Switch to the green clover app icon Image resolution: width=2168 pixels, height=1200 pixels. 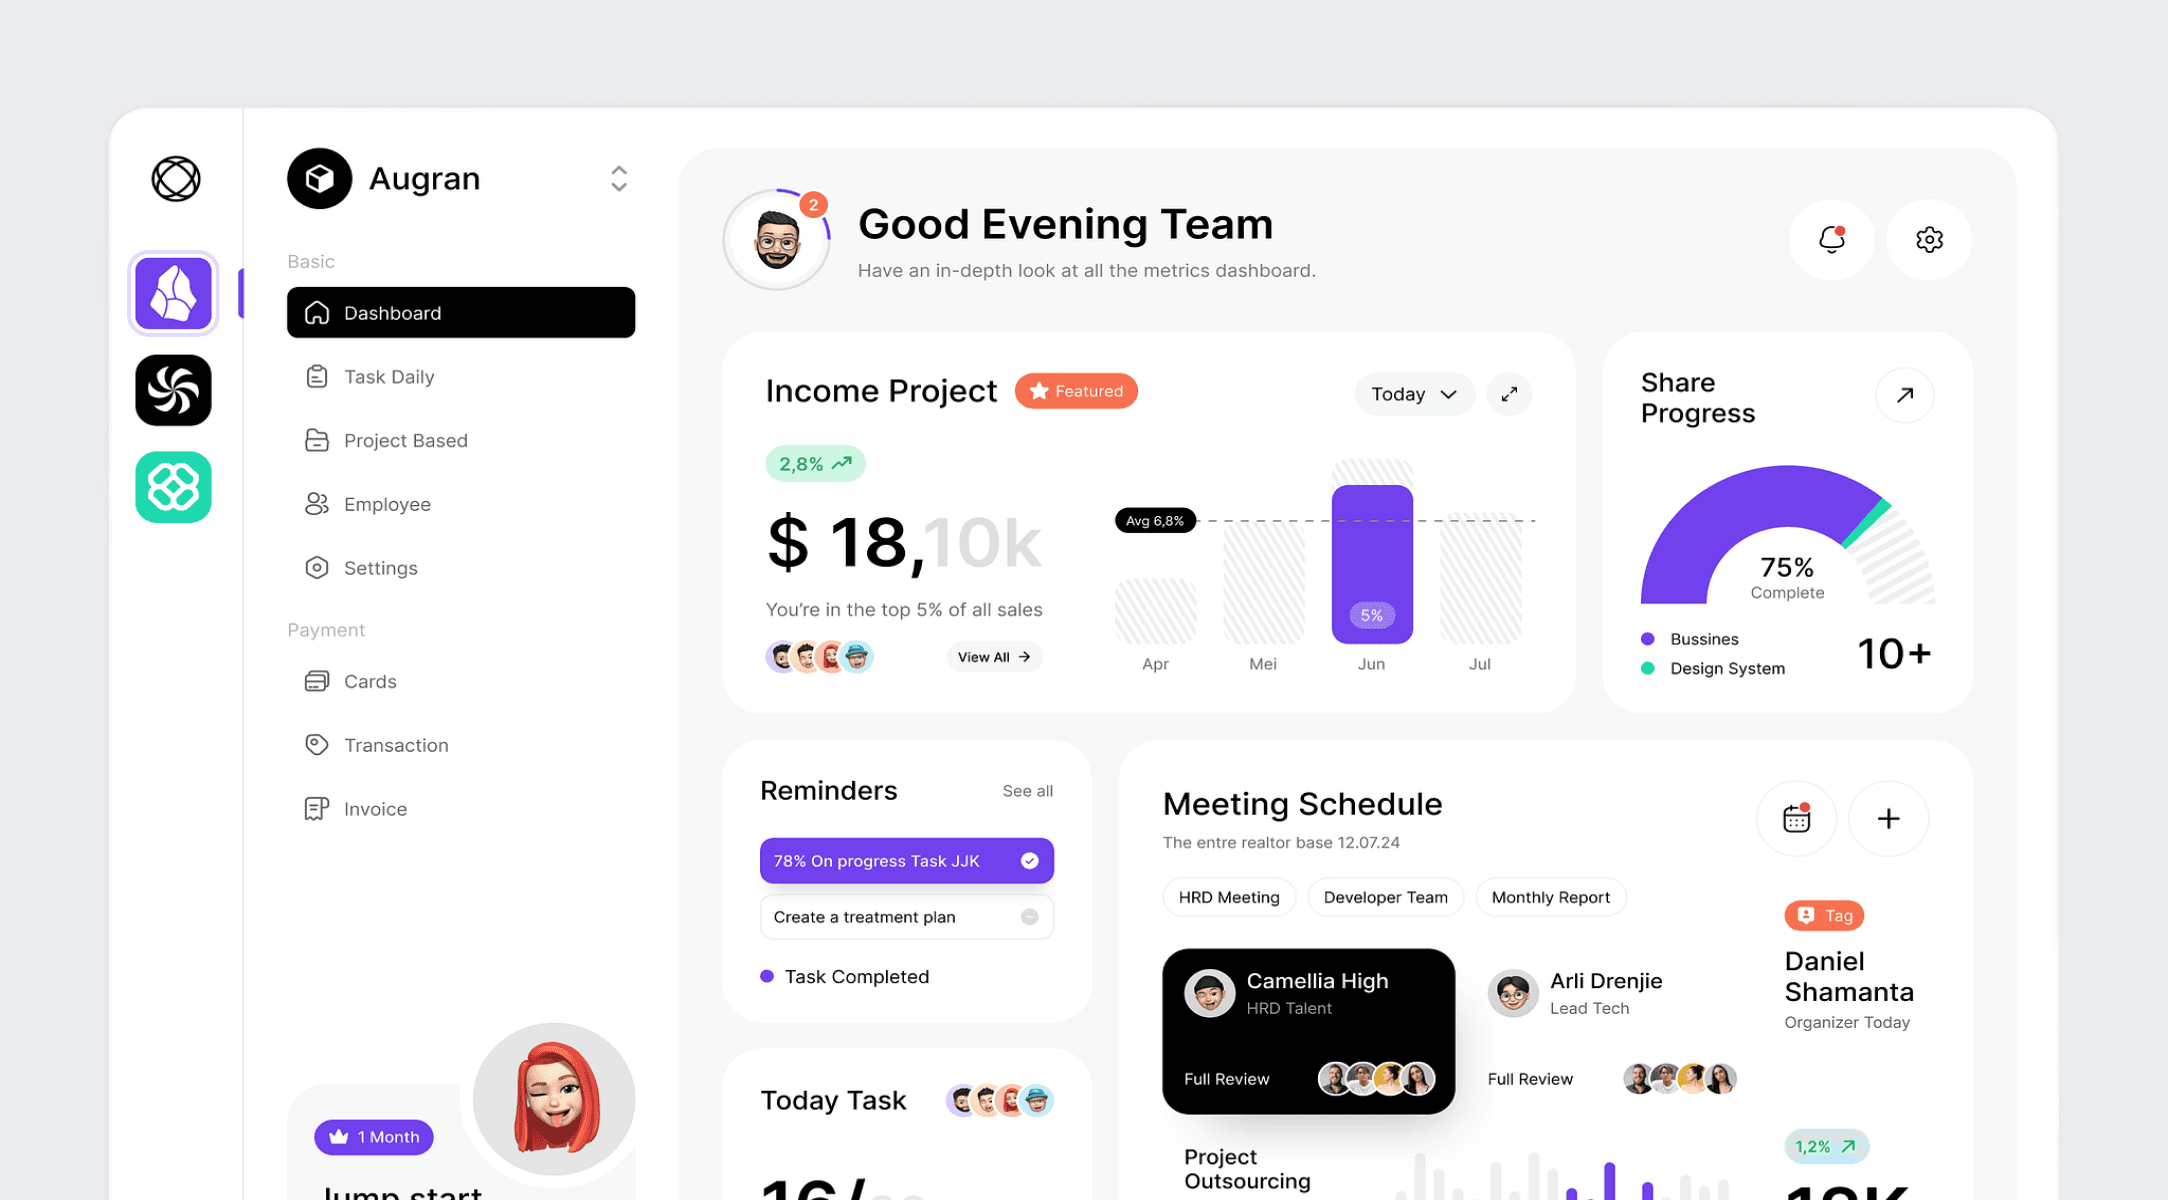[173, 487]
